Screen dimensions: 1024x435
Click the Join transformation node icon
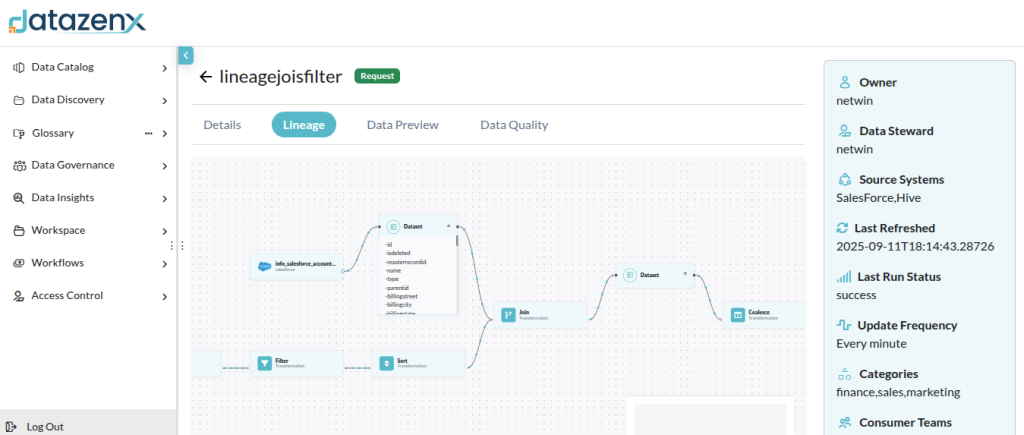point(508,314)
